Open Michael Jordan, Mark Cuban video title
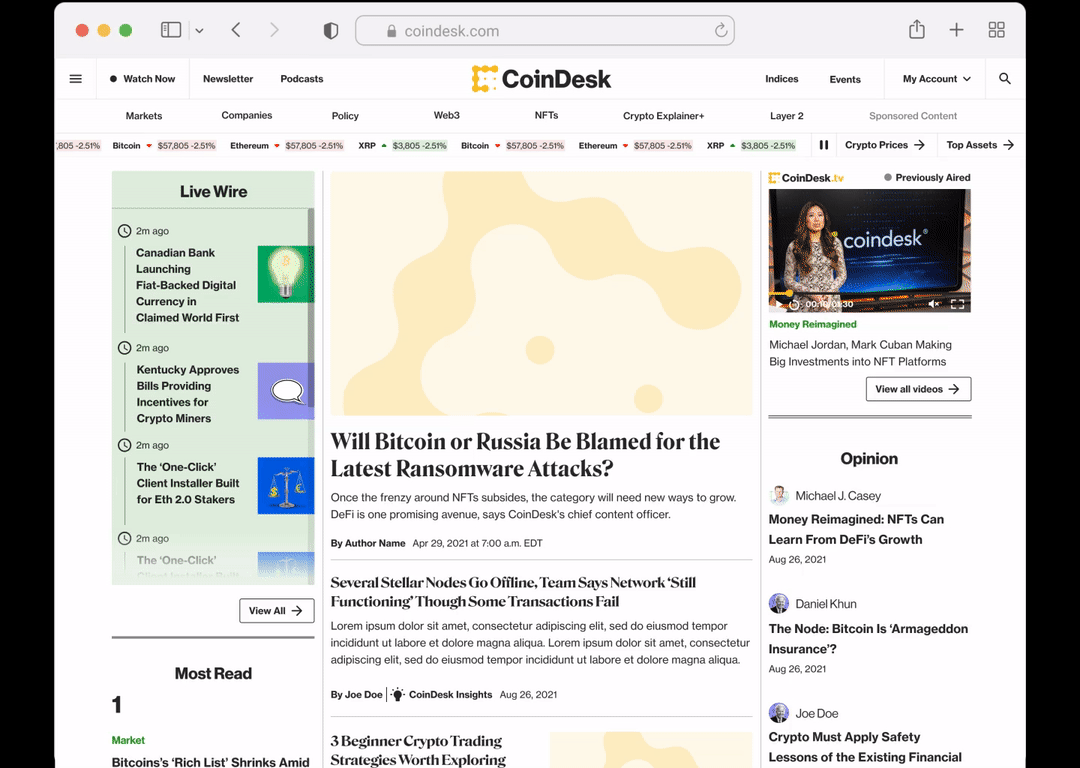Image resolution: width=1080 pixels, height=768 pixels. click(x=860, y=353)
